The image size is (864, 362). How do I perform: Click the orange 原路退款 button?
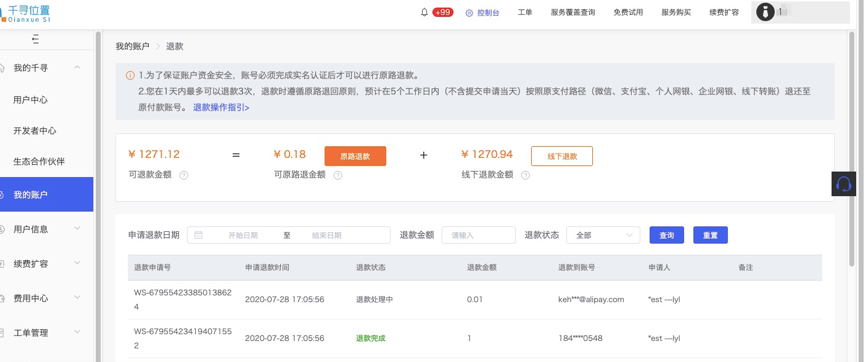pos(355,156)
